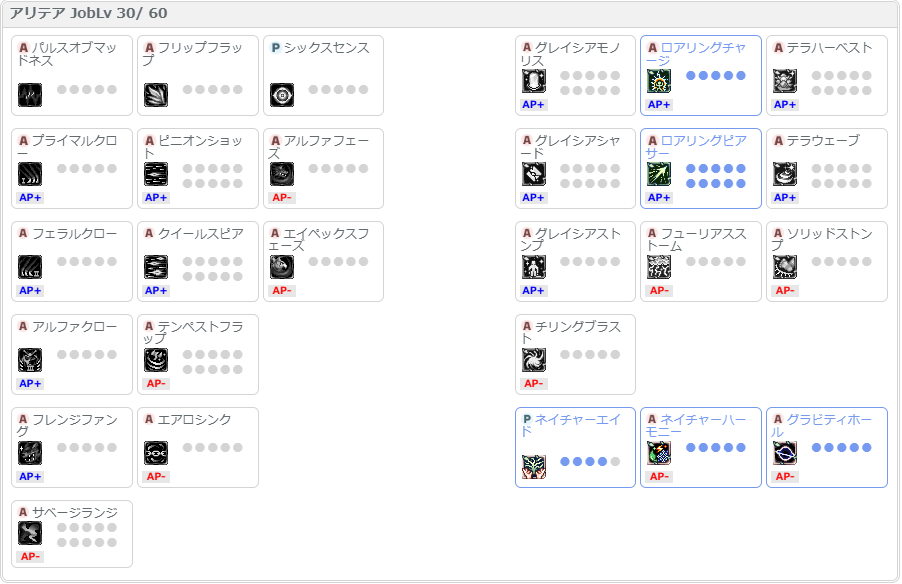Click the last level dot of ネイチャーエイド

coord(615,462)
